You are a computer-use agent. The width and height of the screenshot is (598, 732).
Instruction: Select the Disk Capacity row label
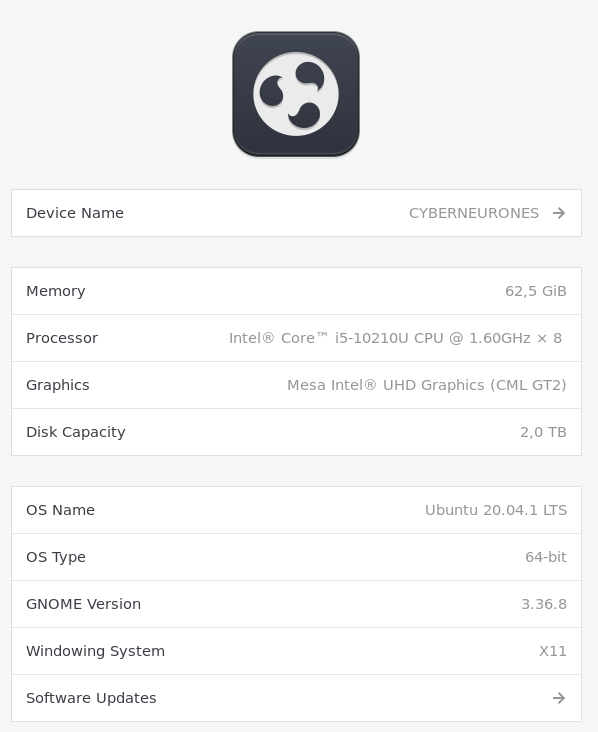(x=76, y=432)
